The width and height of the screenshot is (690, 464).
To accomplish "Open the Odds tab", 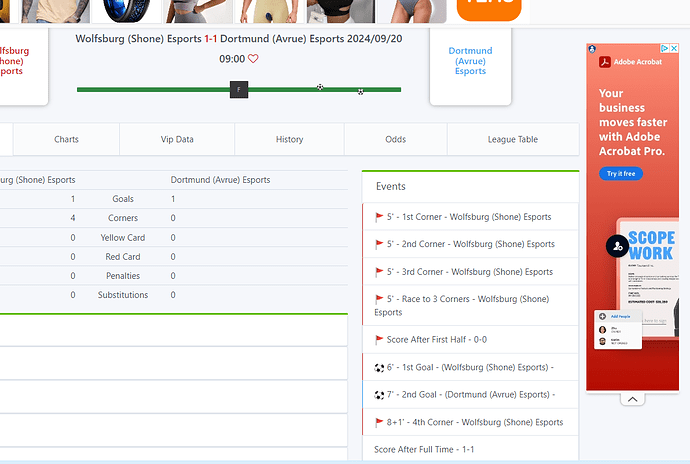I will coord(395,140).
